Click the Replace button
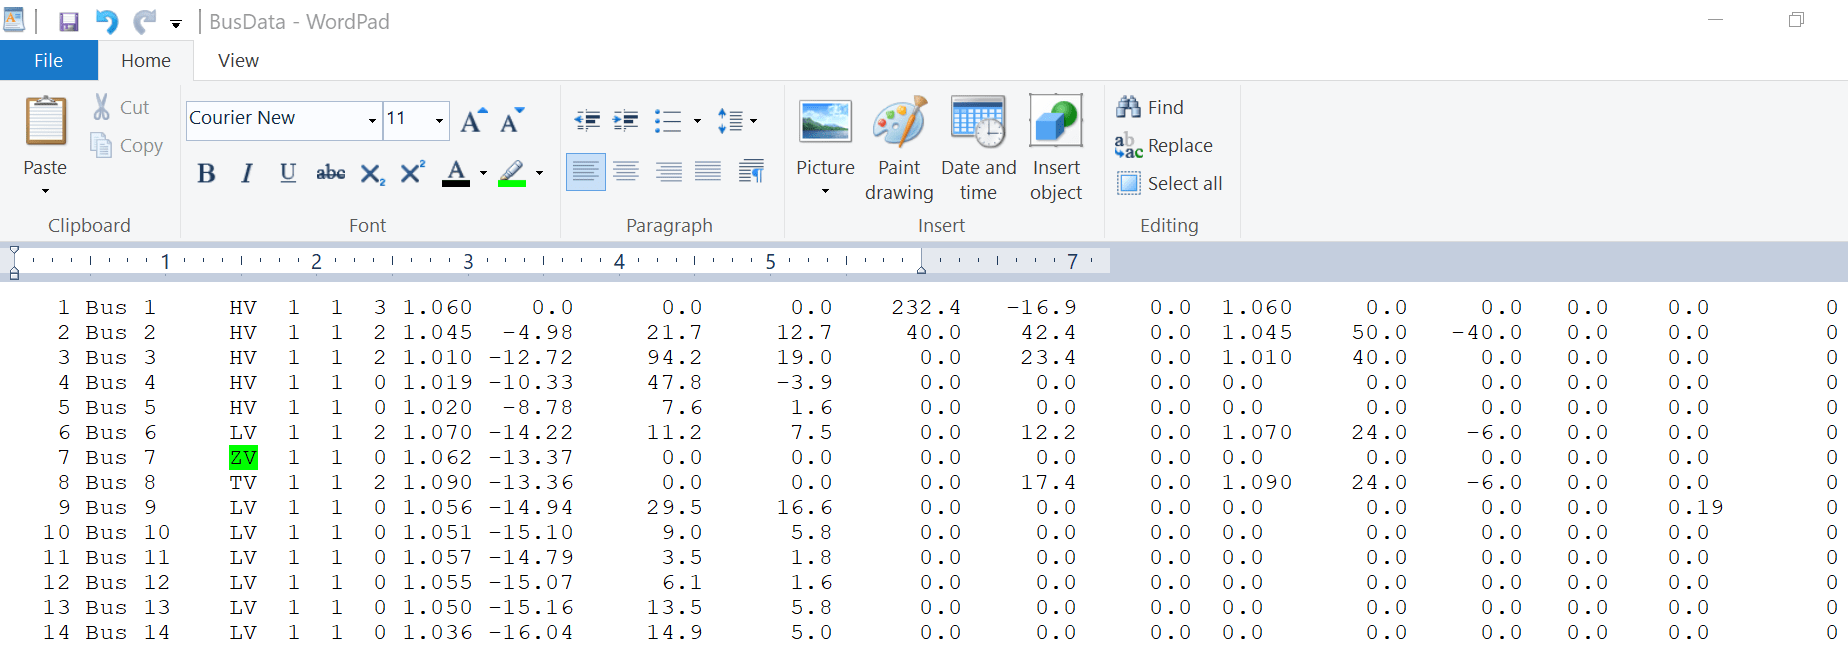 [1165, 146]
